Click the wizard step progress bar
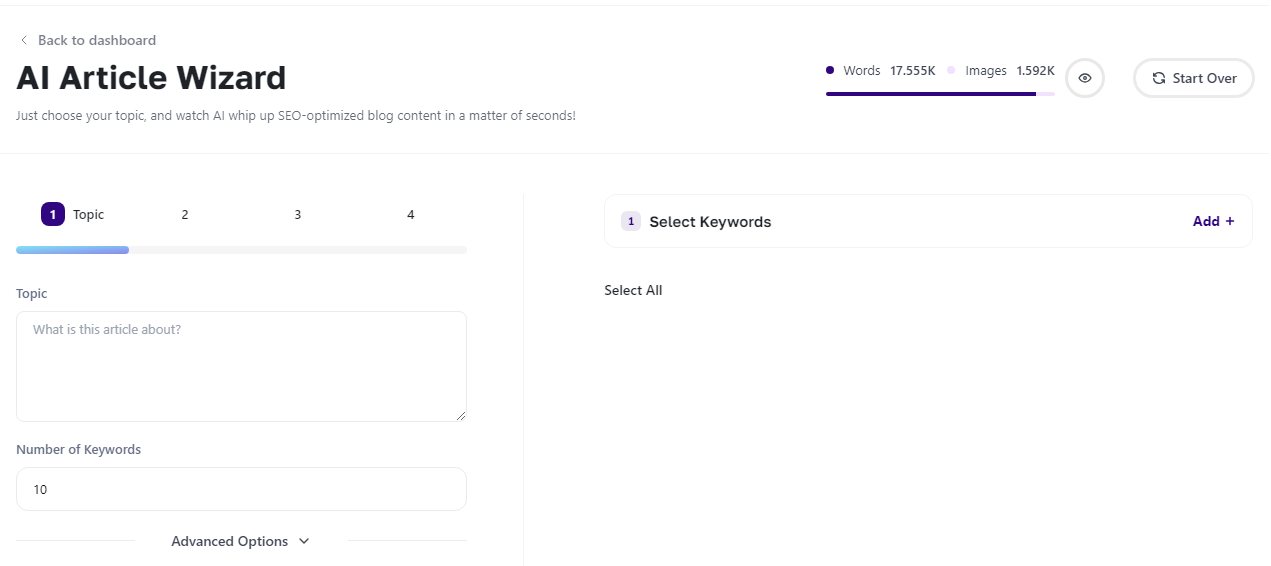Viewport: 1271px width, 566px height. click(x=241, y=250)
